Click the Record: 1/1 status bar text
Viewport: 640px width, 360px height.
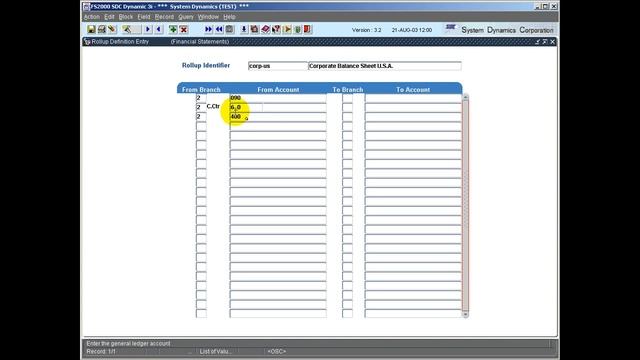point(101,351)
